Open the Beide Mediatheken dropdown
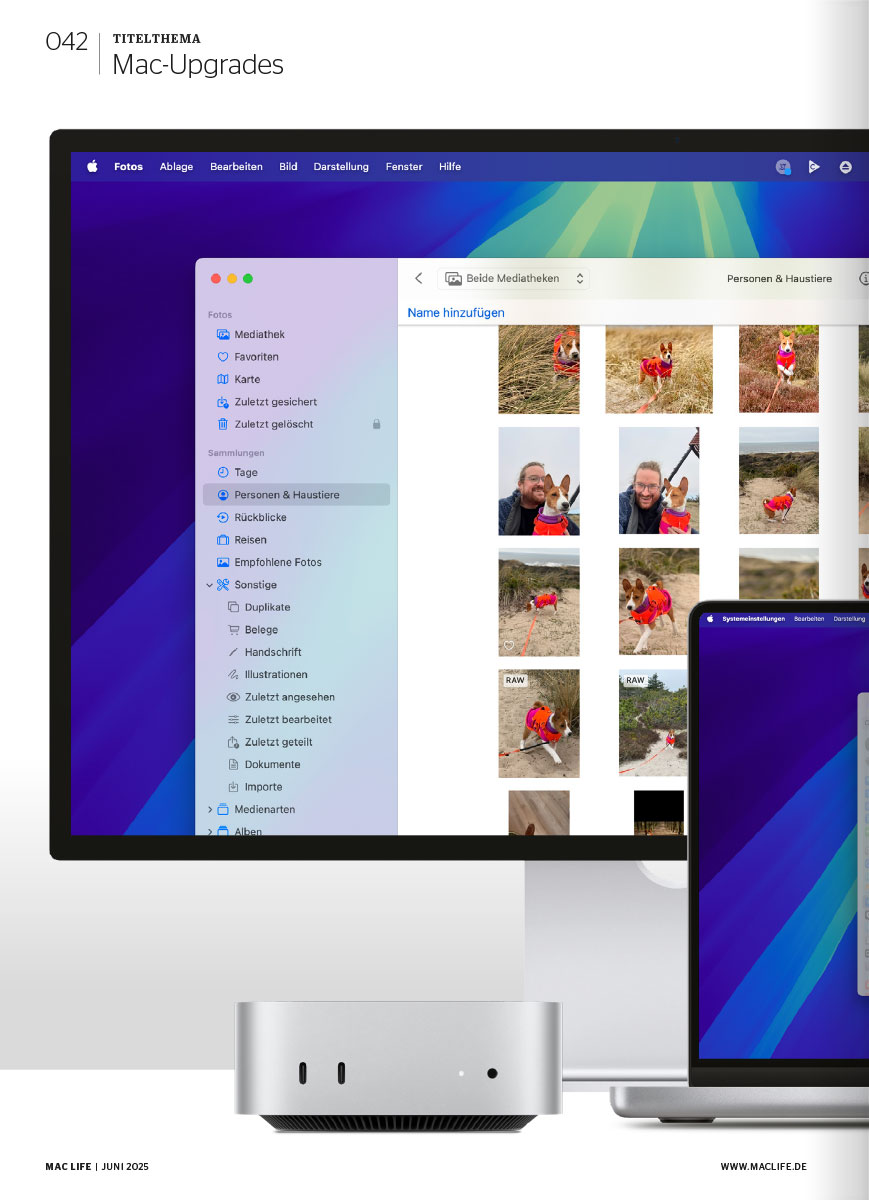This screenshot has width=869, height=1200. click(513, 278)
